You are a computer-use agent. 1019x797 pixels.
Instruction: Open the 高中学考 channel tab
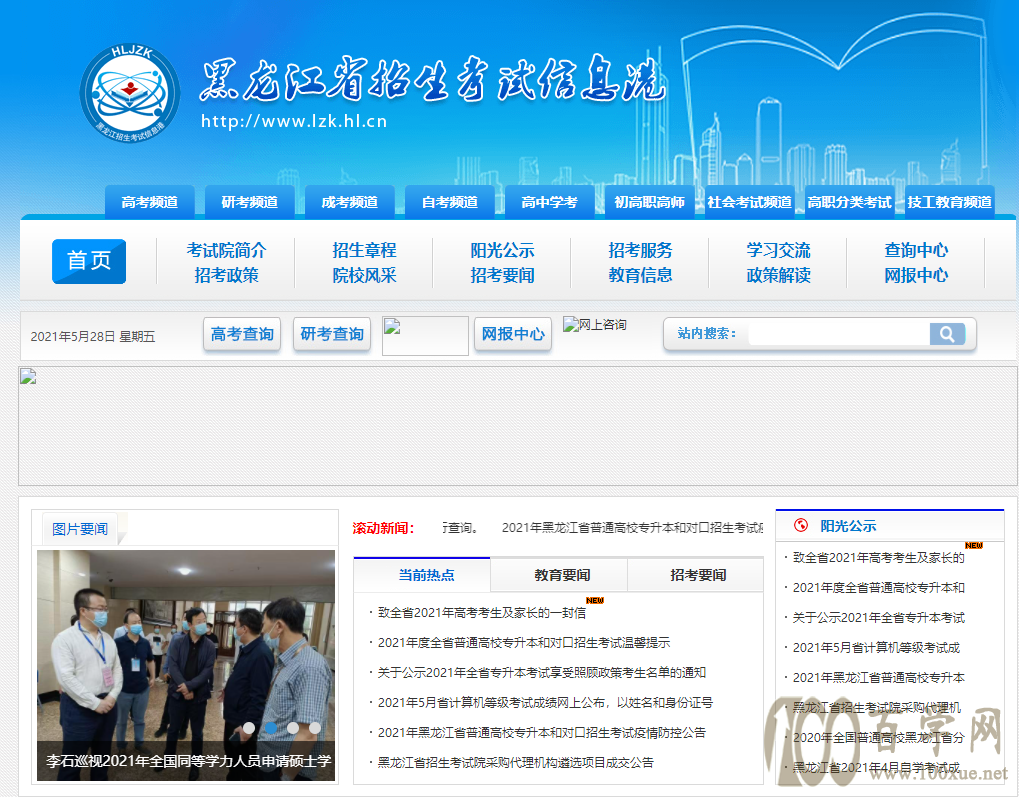click(550, 202)
